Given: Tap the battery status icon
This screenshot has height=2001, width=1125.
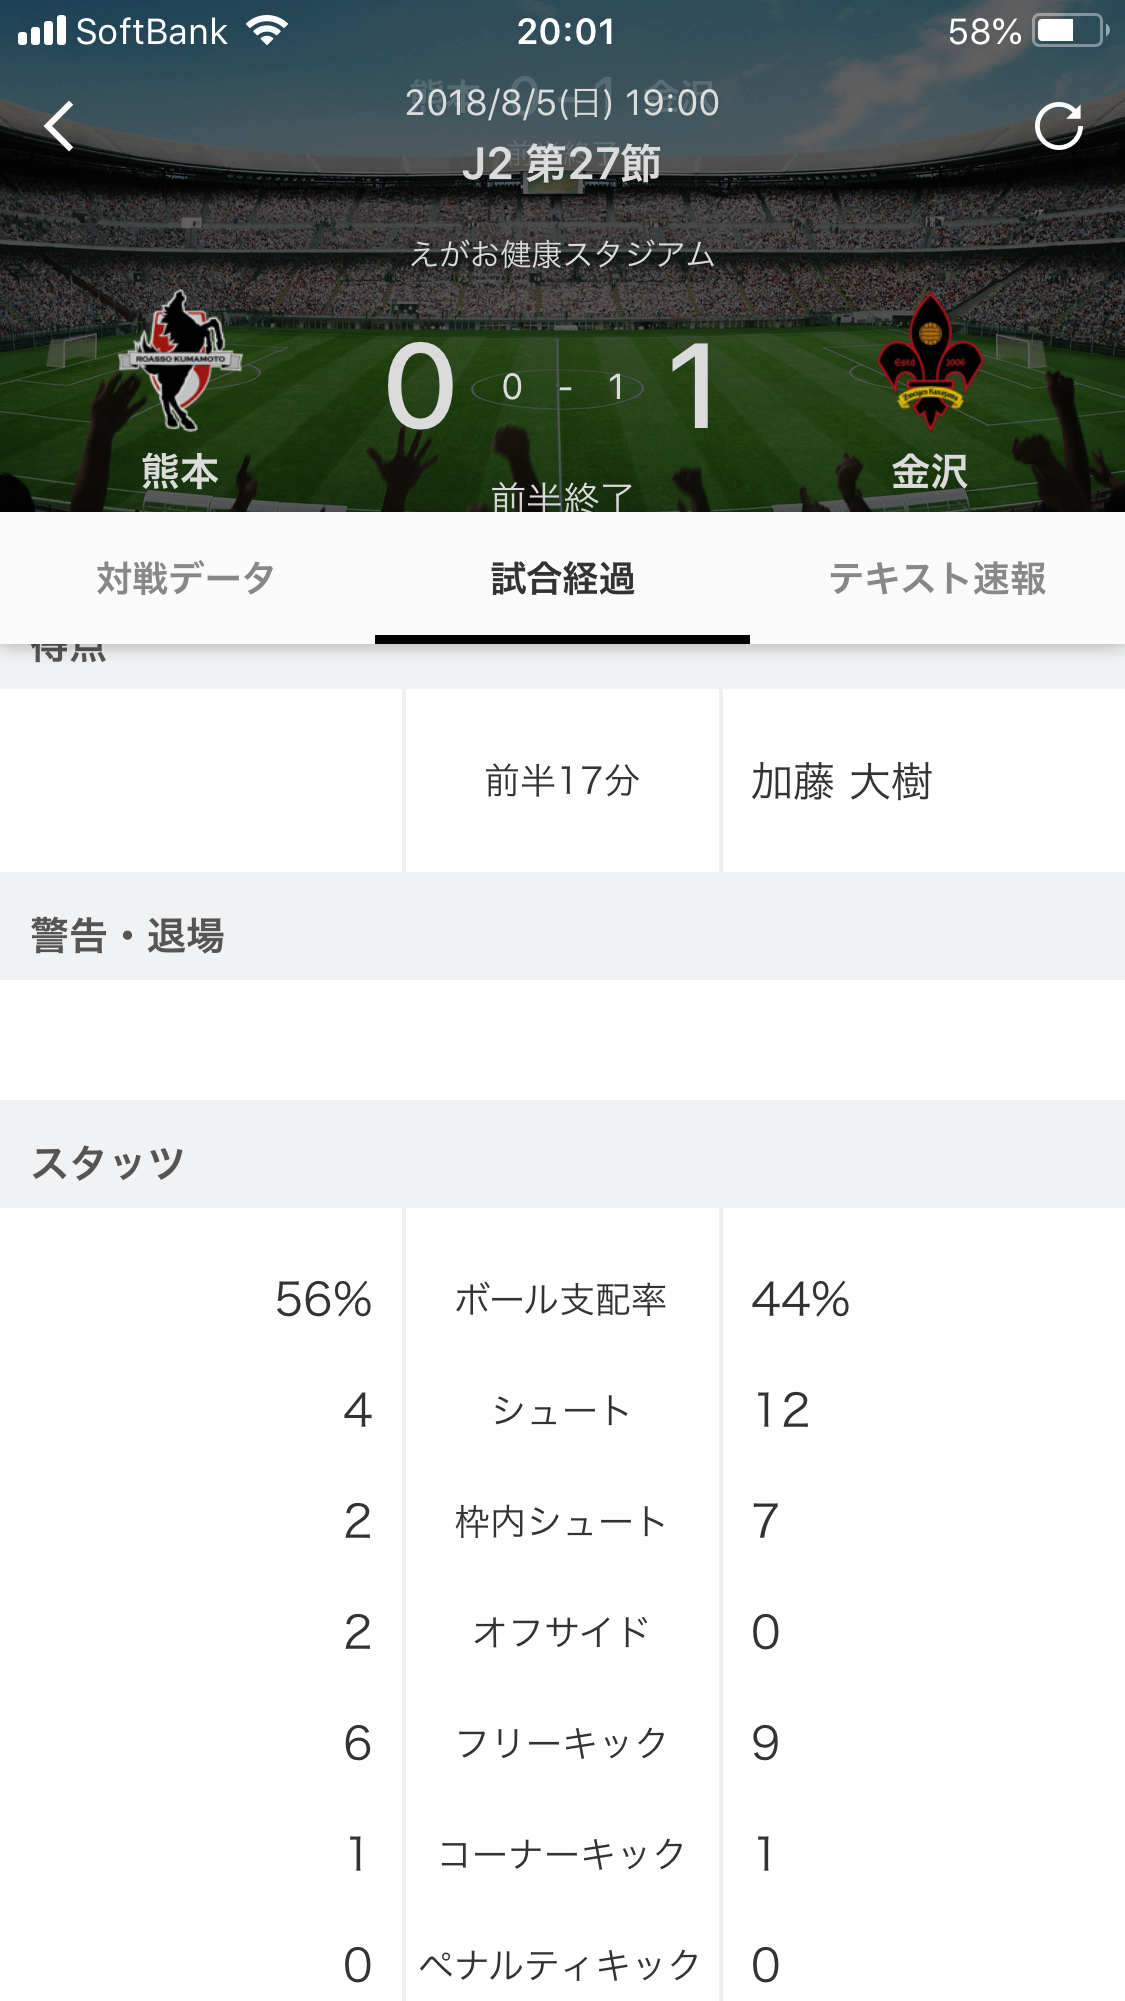Looking at the screenshot, I should (x=1071, y=31).
